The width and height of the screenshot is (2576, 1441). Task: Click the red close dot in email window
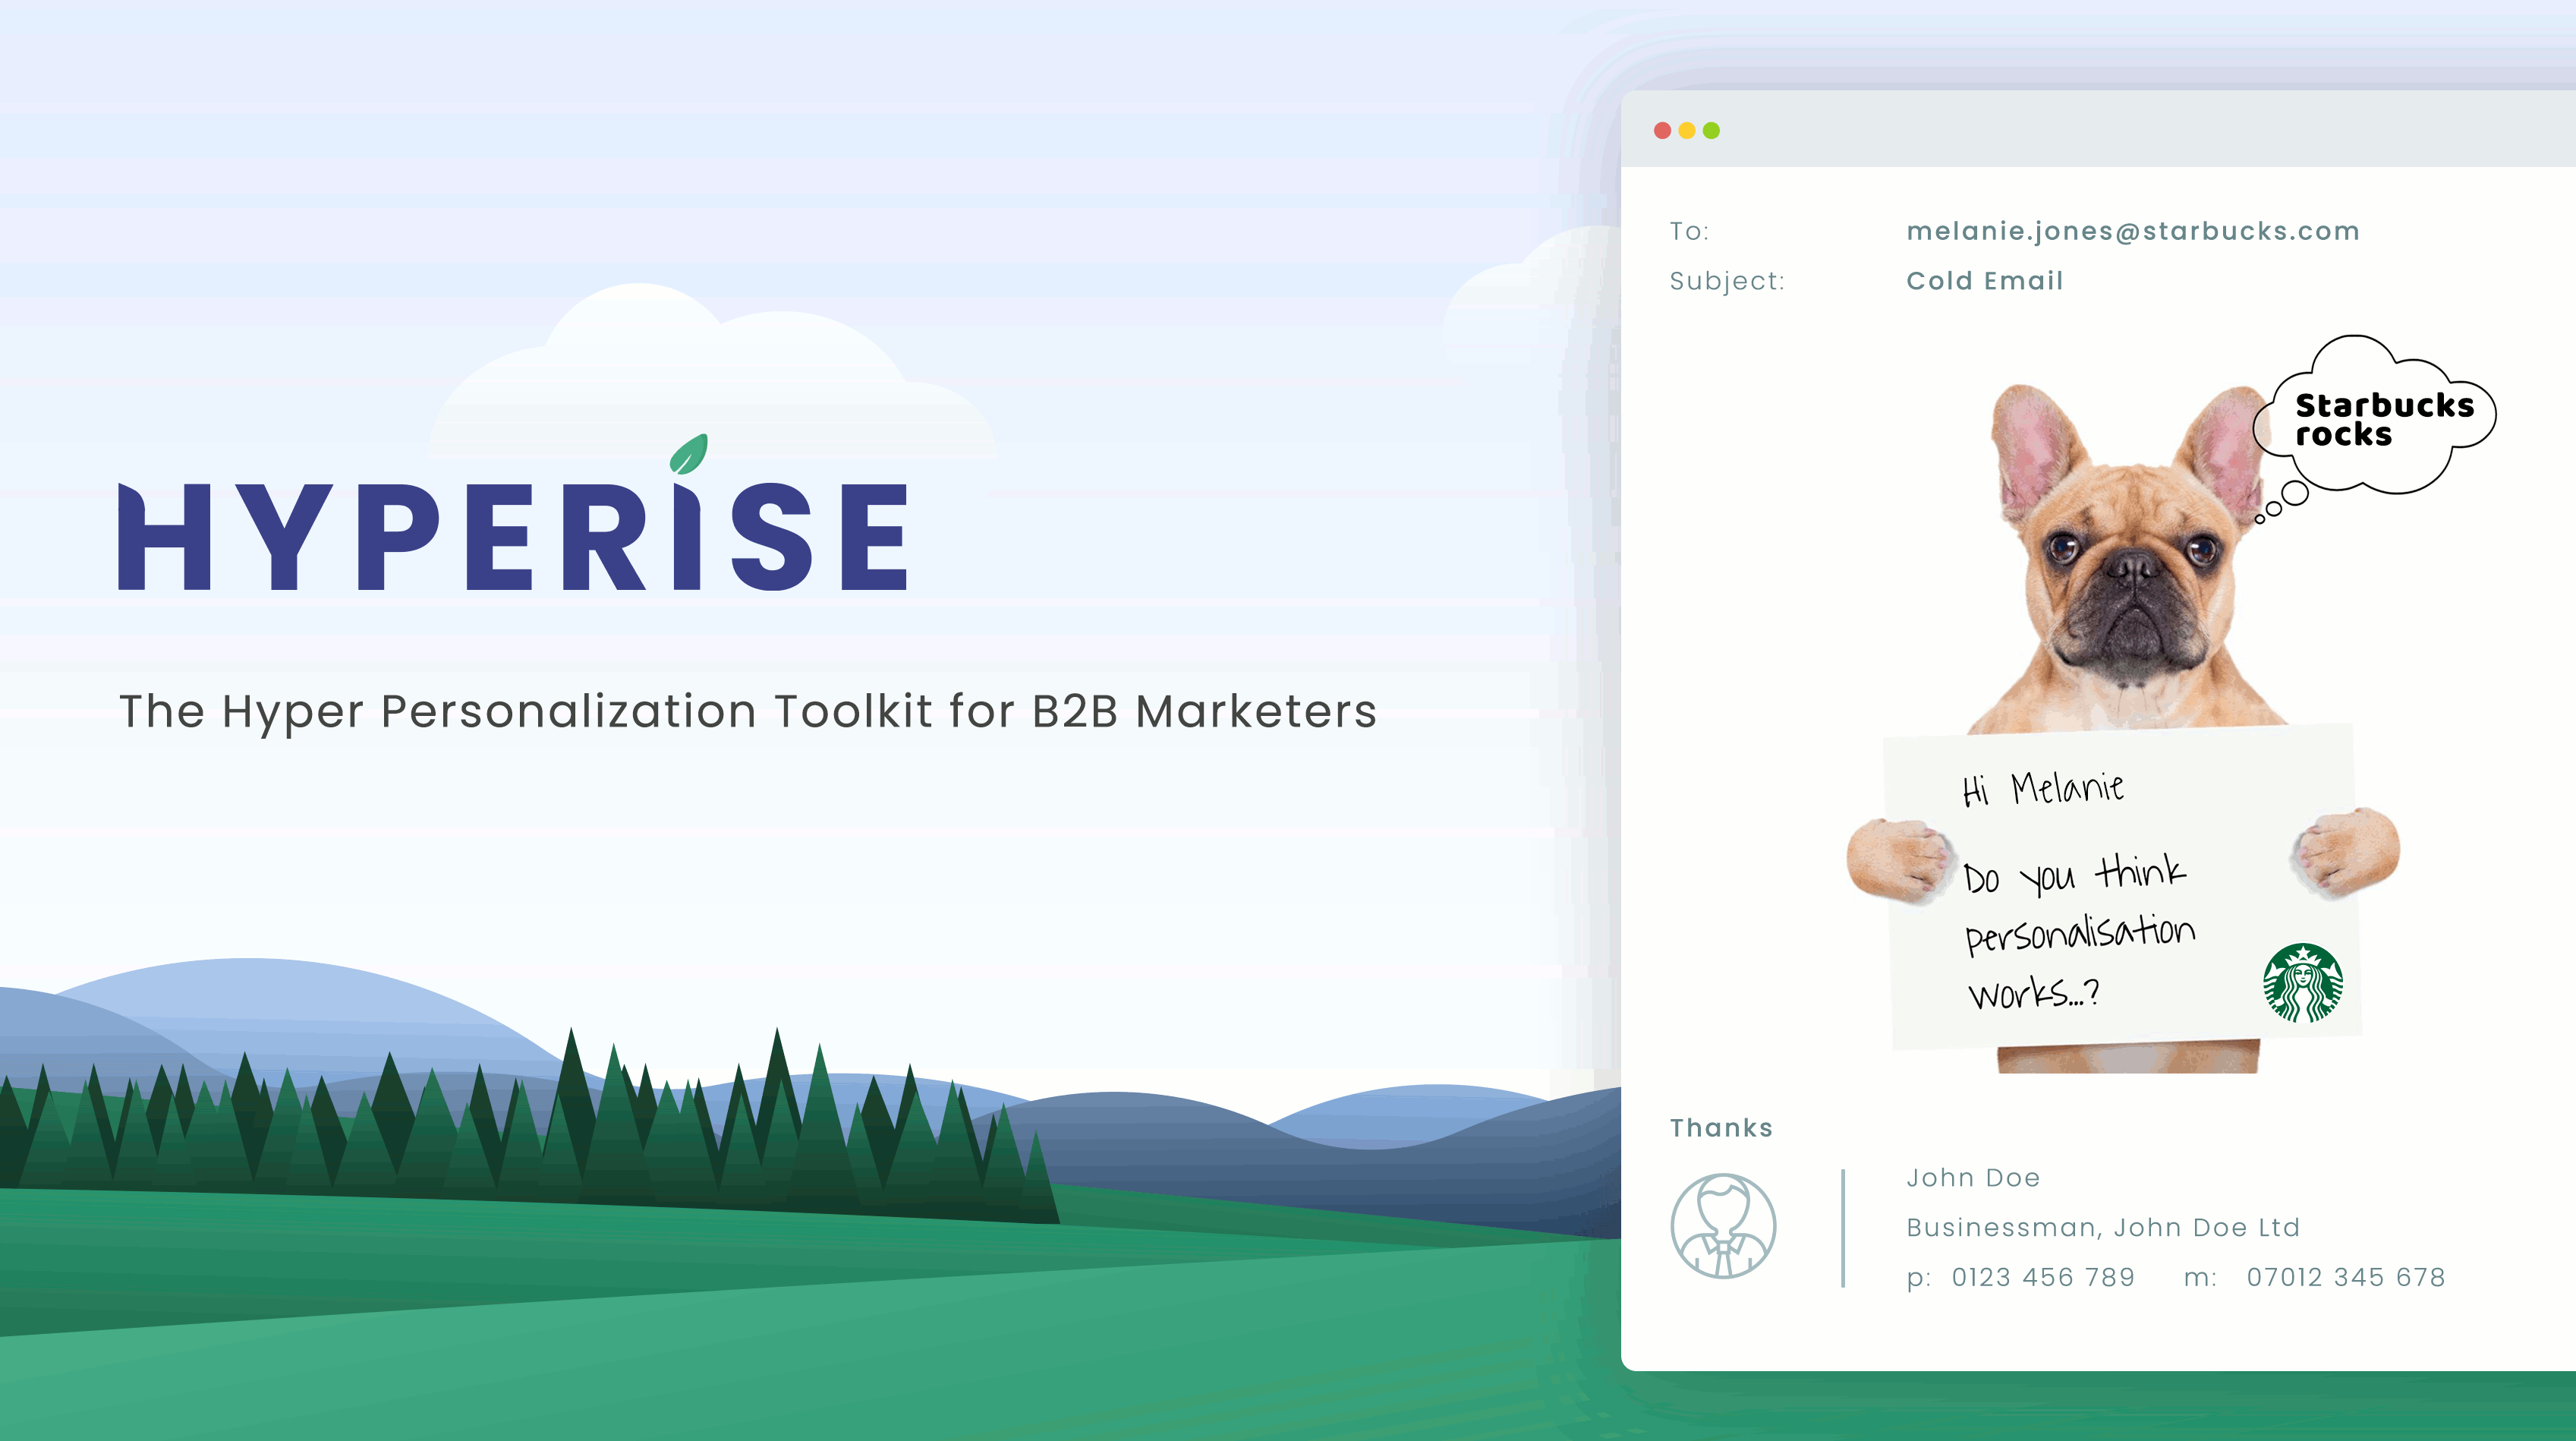coord(1662,131)
